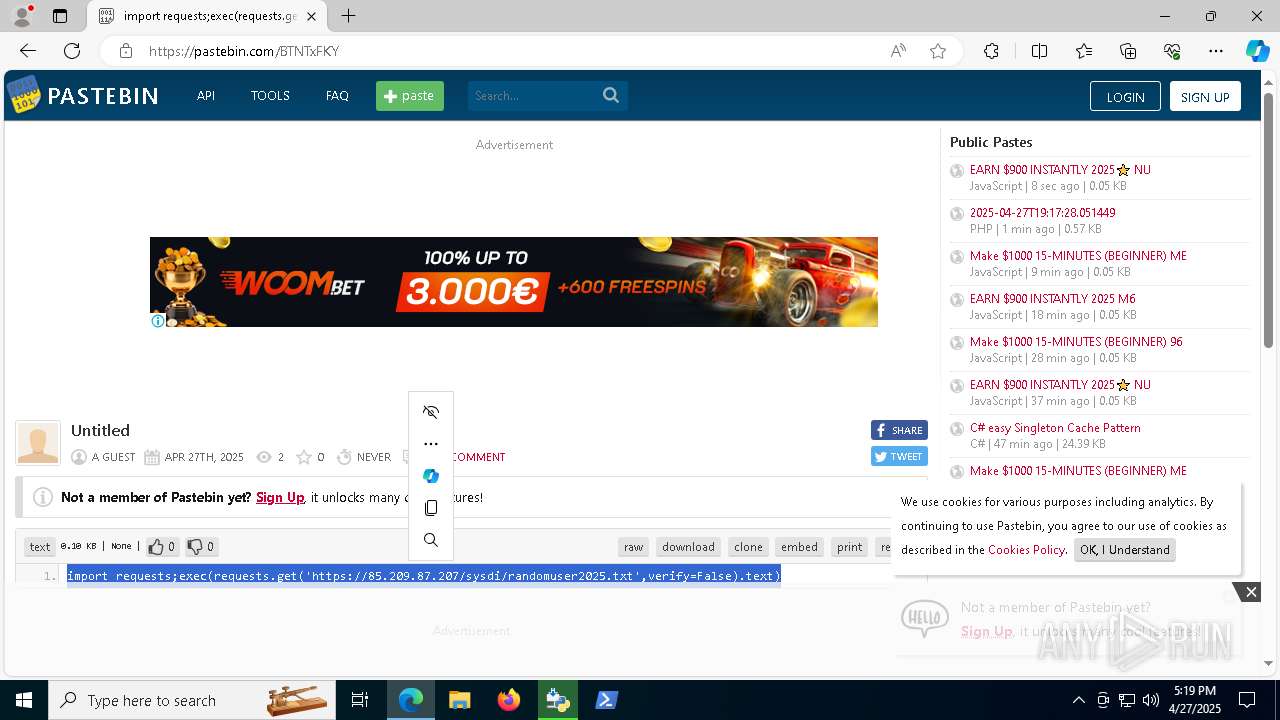Viewport: 1280px width, 720px height.
Task: View site information lock icon
Action: pos(125,51)
